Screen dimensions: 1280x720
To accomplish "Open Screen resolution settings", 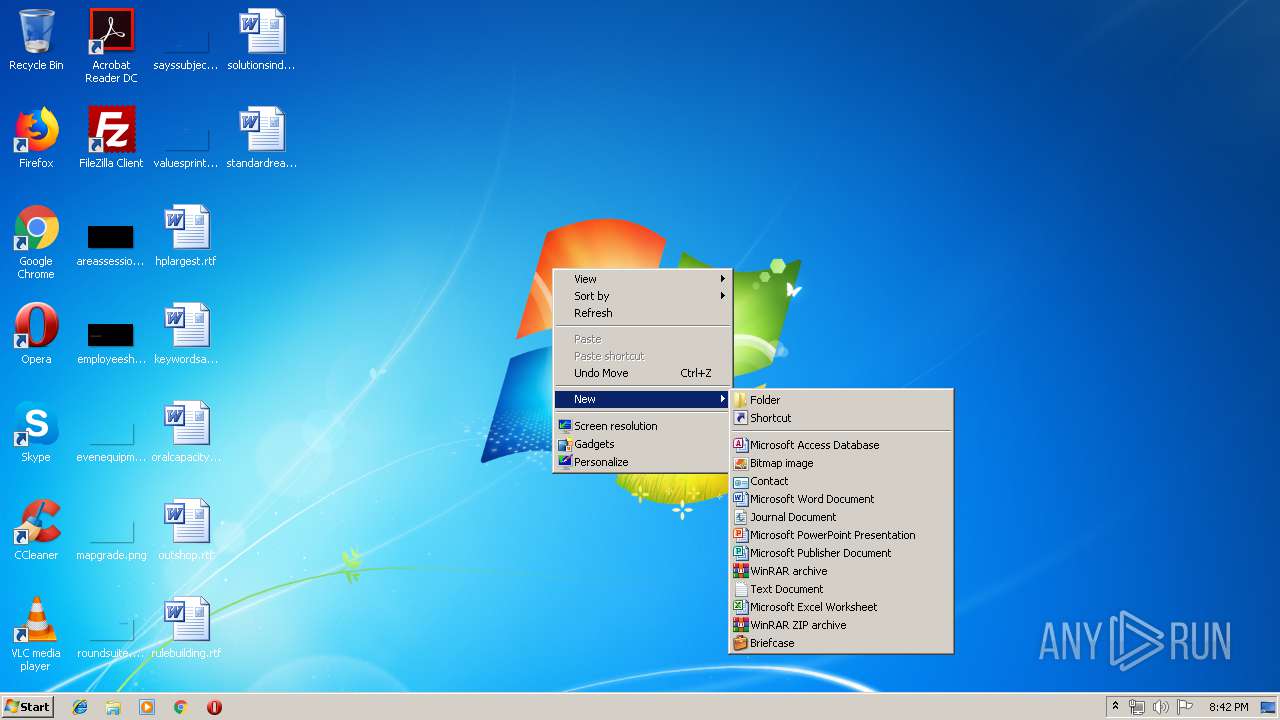I will tap(642, 426).
